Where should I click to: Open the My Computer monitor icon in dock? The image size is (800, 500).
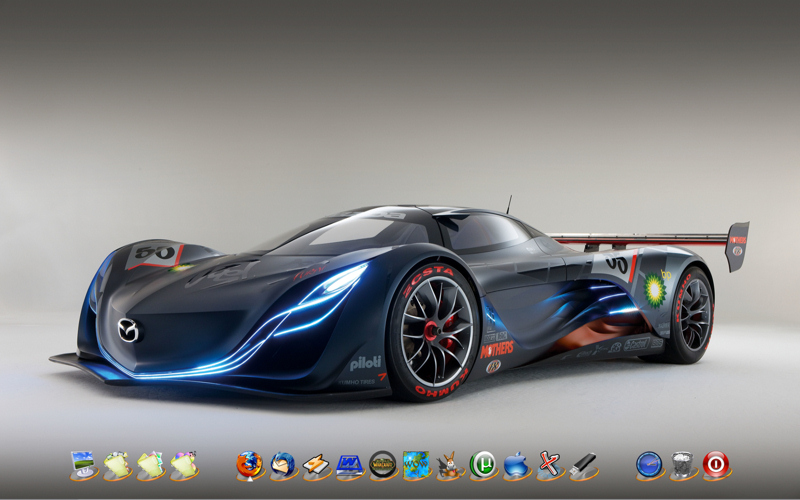[83, 464]
